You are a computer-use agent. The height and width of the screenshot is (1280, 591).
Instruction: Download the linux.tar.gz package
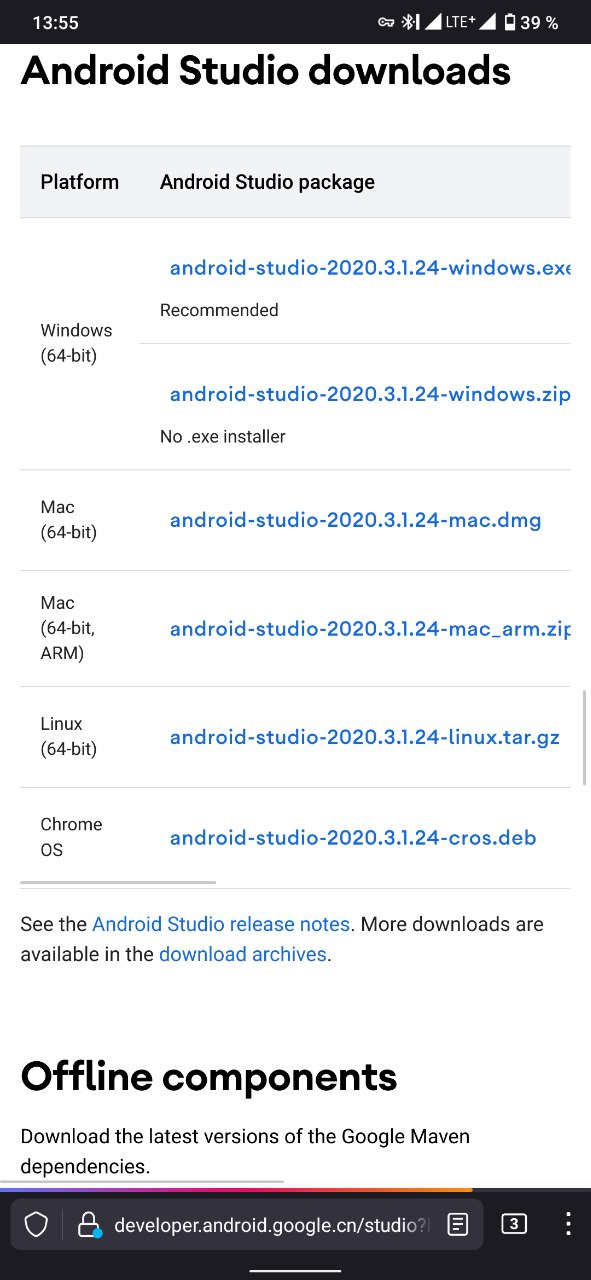coord(364,737)
